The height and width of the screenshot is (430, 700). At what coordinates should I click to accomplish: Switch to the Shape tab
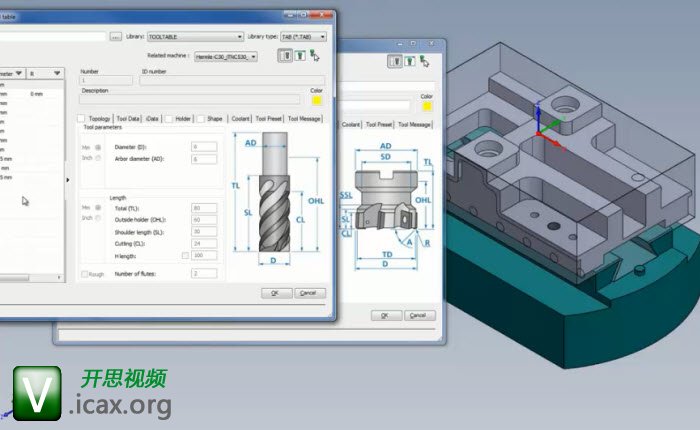click(x=215, y=119)
